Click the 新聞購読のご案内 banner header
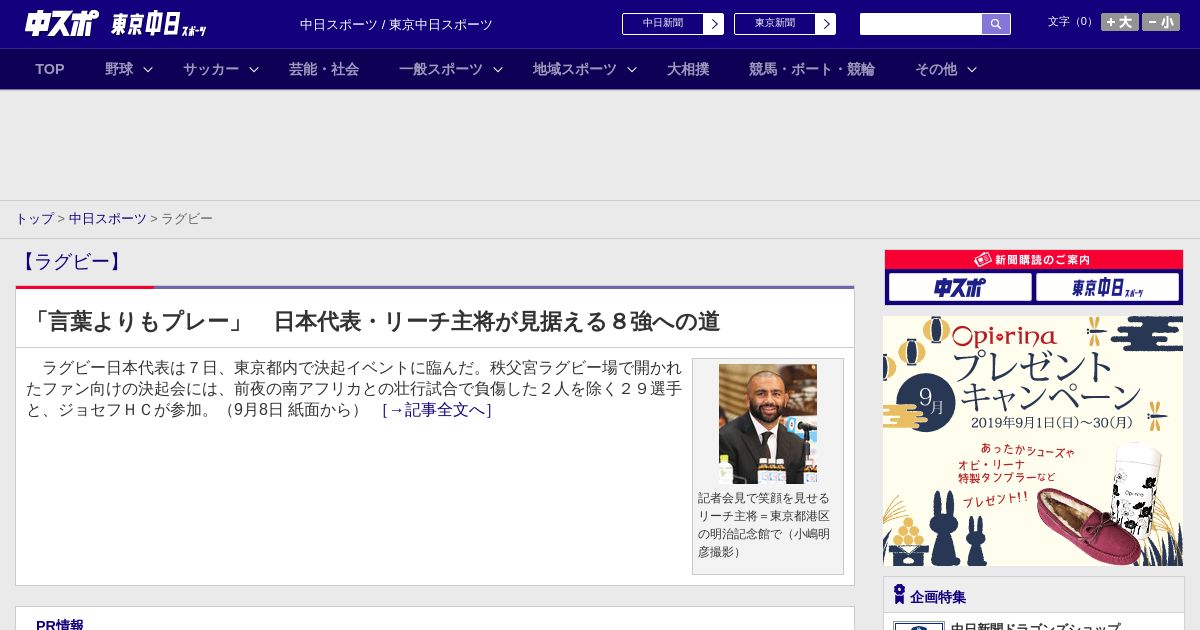This screenshot has width=1200, height=630. coord(1033,259)
